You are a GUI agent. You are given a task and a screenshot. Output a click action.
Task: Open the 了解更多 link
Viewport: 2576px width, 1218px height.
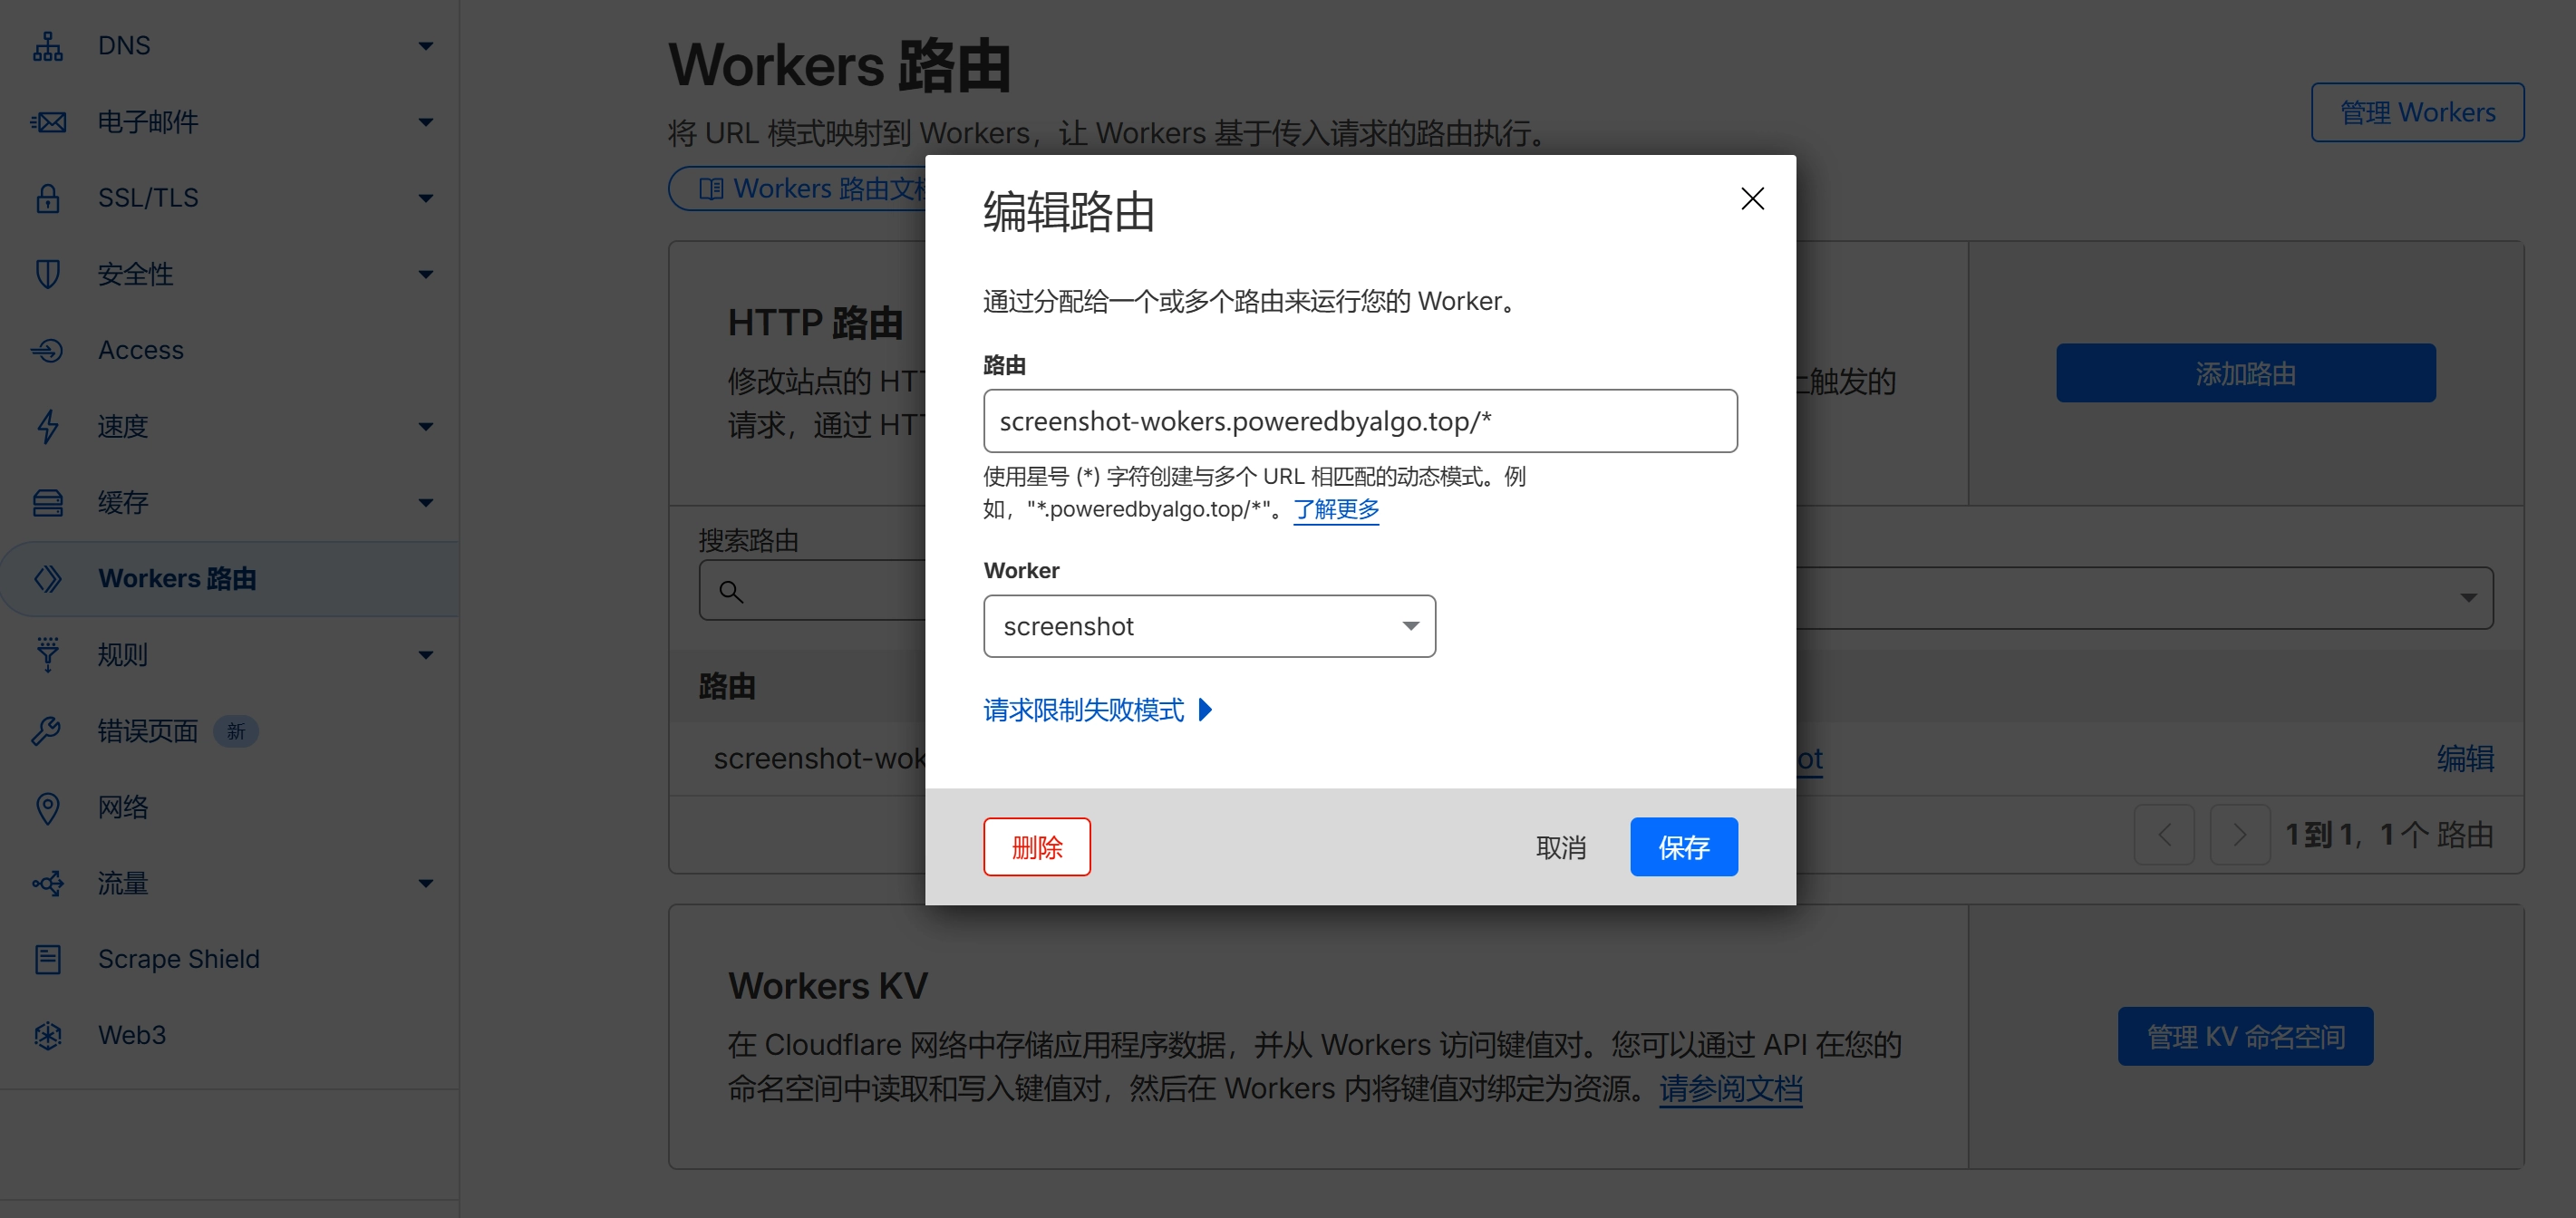point(1336,509)
